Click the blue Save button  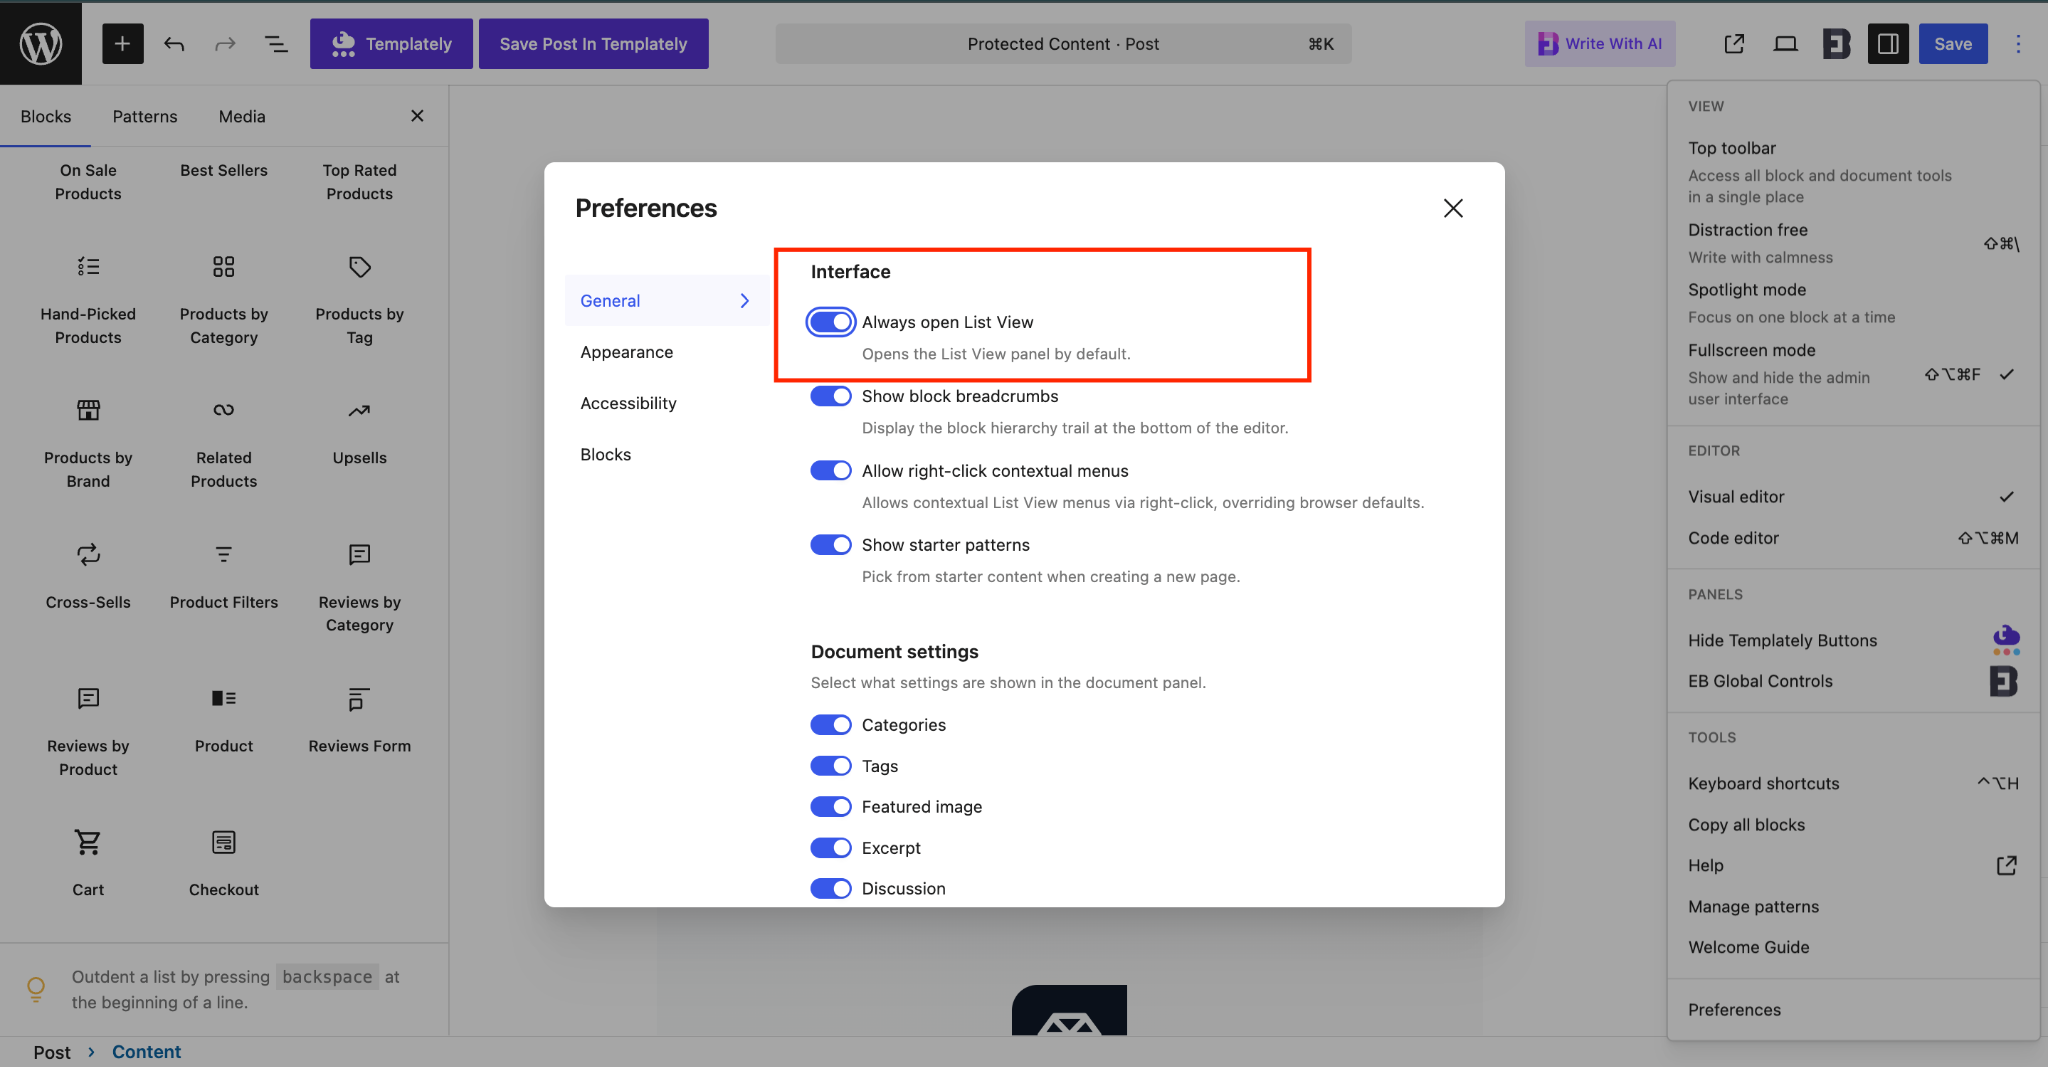(1953, 44)
